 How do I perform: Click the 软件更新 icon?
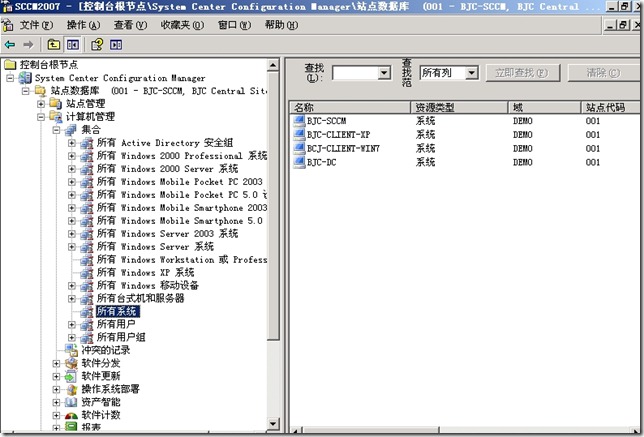tap(71, 376)
